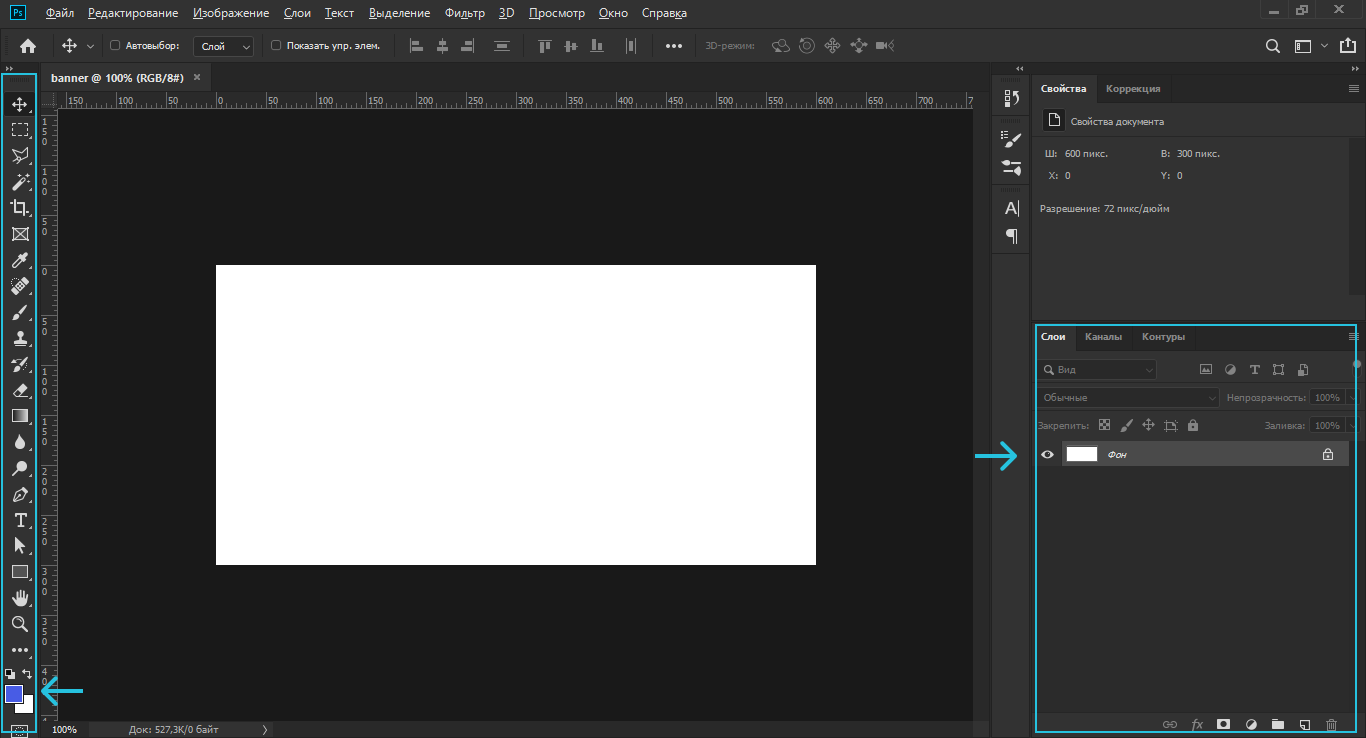Reset default foreground and background colors
1366x738 pixels.
pos(10,674)
